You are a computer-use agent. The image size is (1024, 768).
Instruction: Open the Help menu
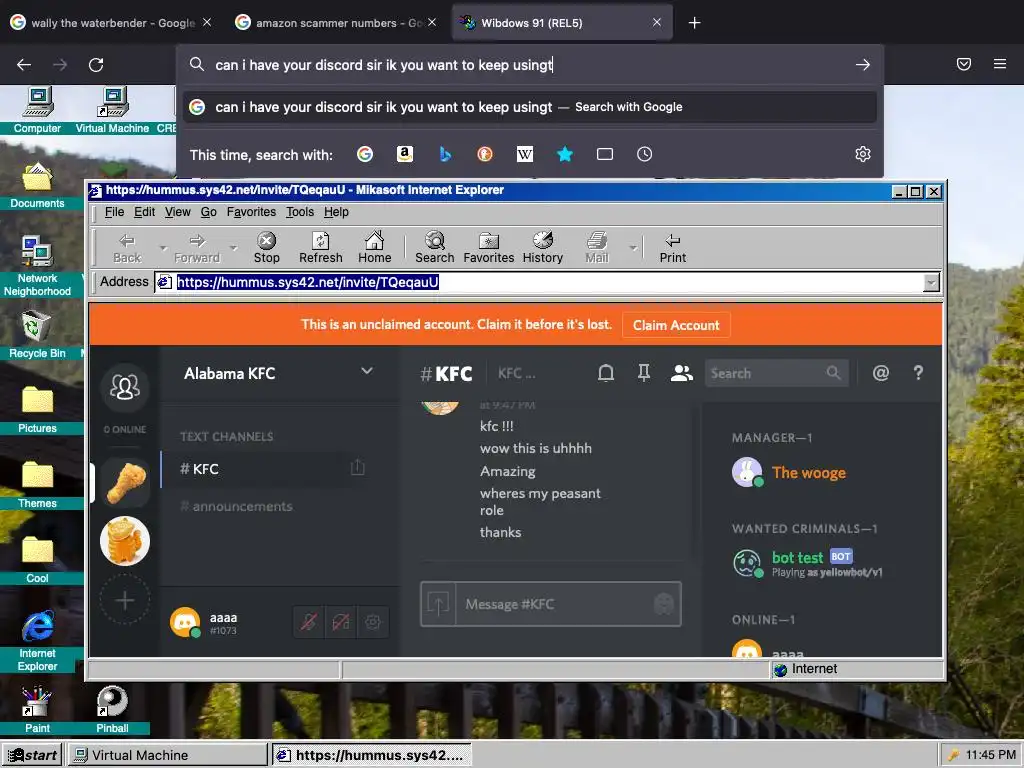click(x=336, y=212)
